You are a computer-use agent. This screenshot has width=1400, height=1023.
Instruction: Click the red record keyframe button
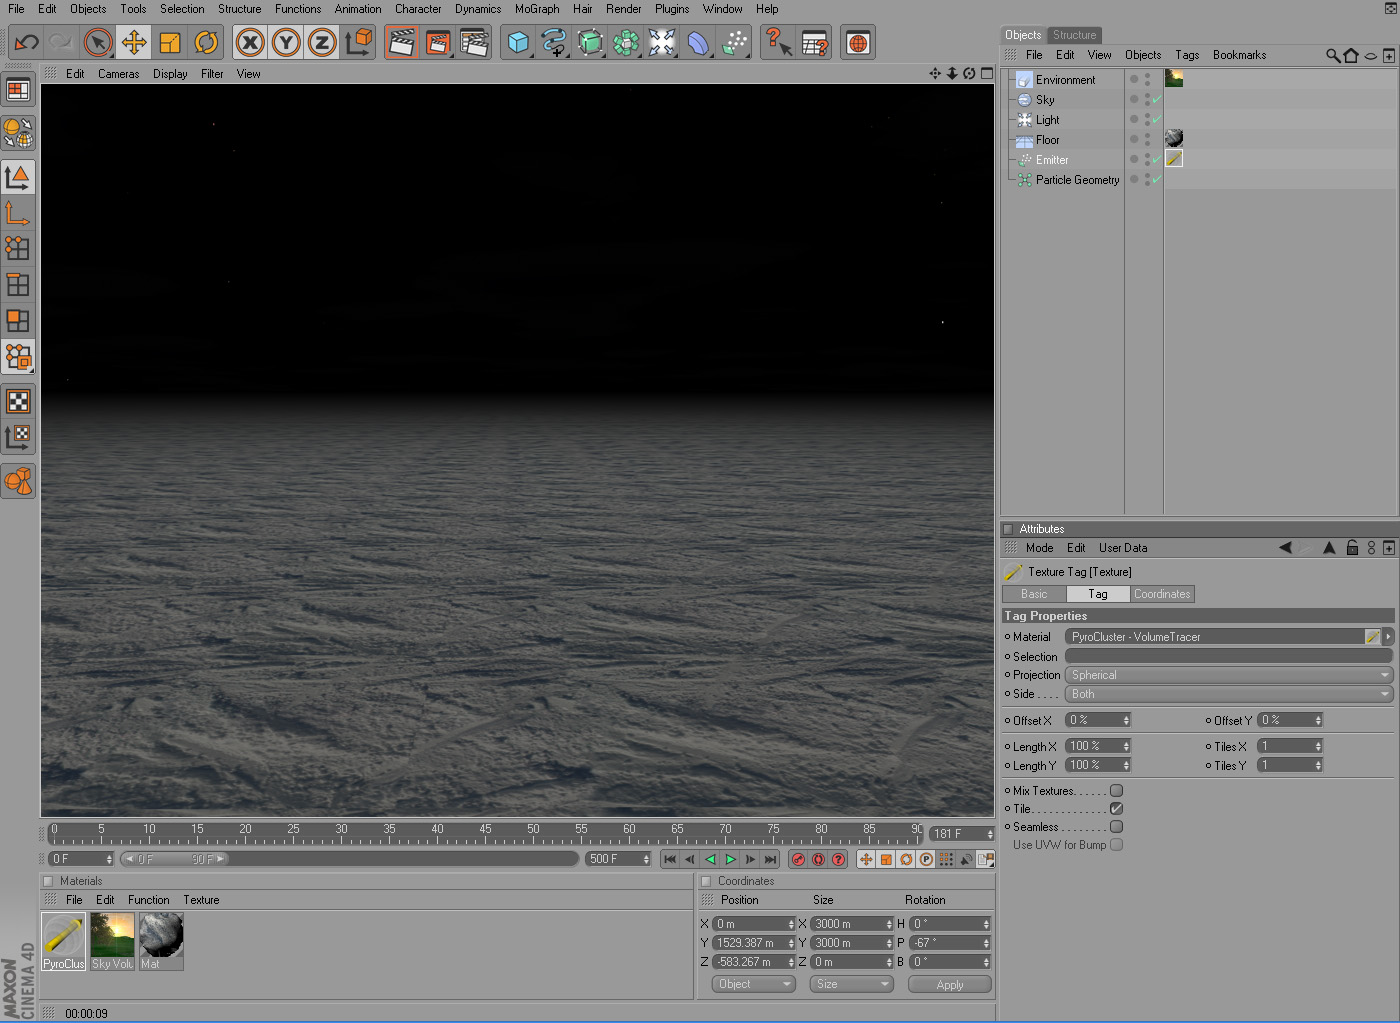click(x=798, y=859)
